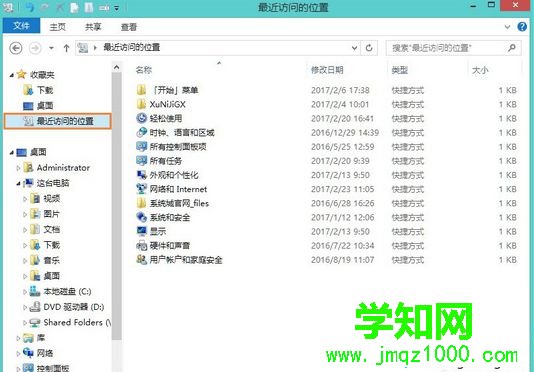Click the Undo icon in title bar

pyautogui.click(x=30, y=7)
